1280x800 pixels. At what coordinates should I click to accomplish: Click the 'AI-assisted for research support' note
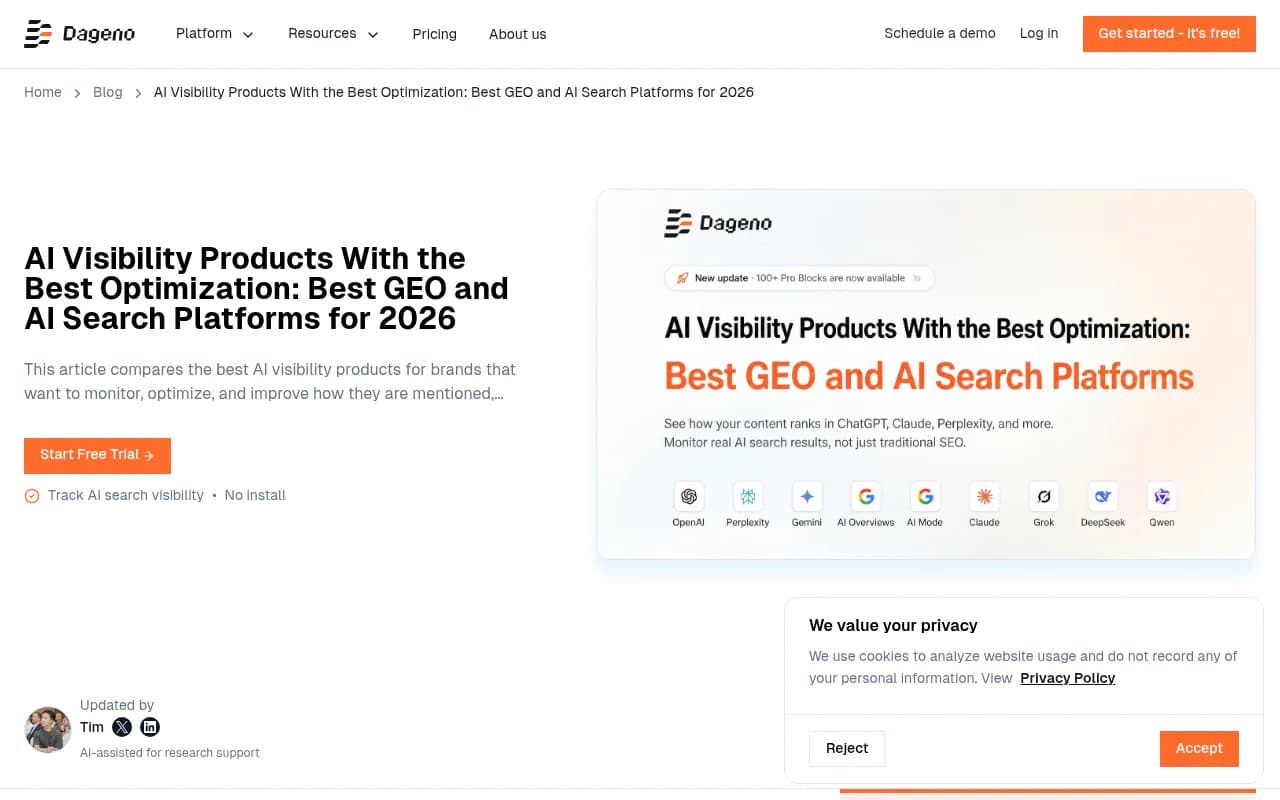170,753
